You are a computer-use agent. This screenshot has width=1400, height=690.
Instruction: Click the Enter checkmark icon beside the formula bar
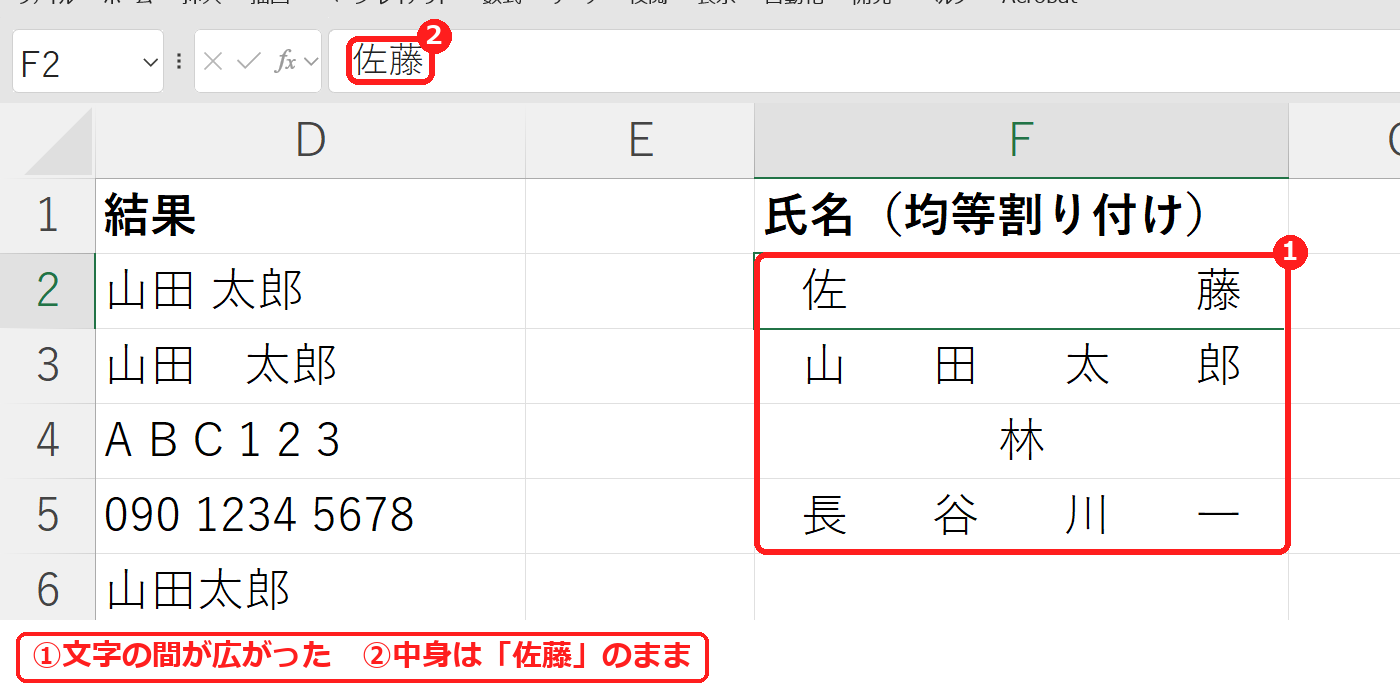(x=248, y=62)
